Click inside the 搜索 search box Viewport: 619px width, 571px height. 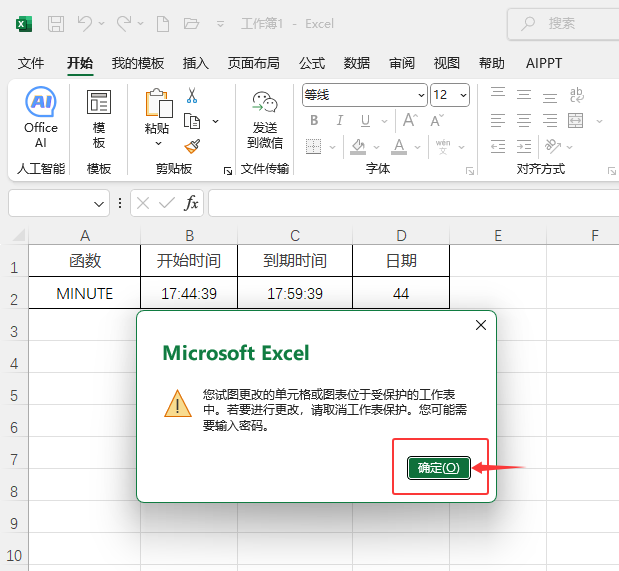pos(565,24)
